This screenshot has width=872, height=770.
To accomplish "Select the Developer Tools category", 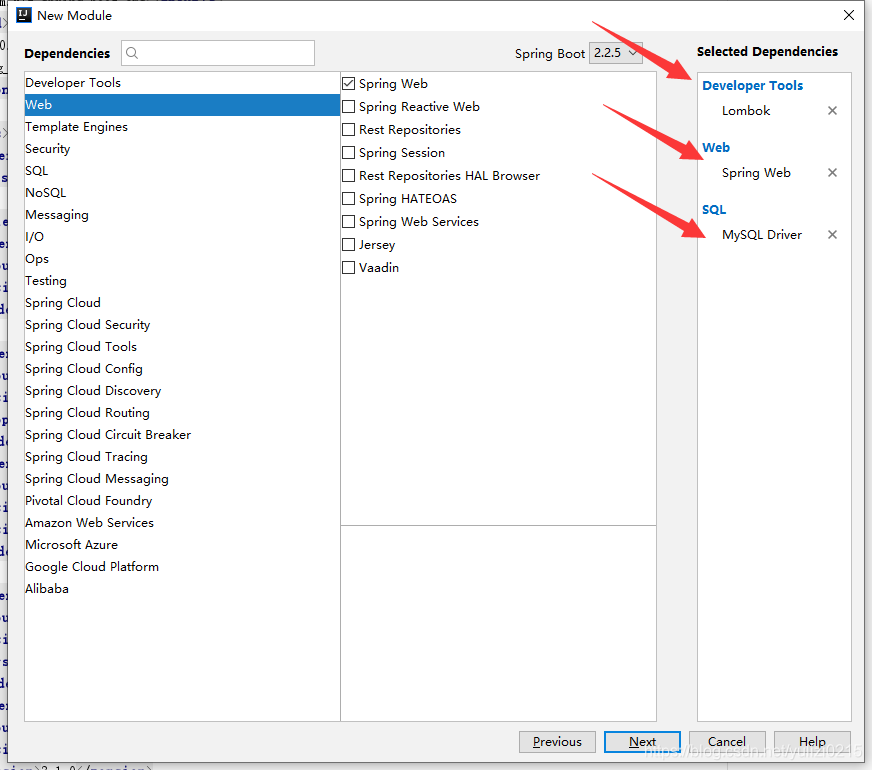I will 72,83.
